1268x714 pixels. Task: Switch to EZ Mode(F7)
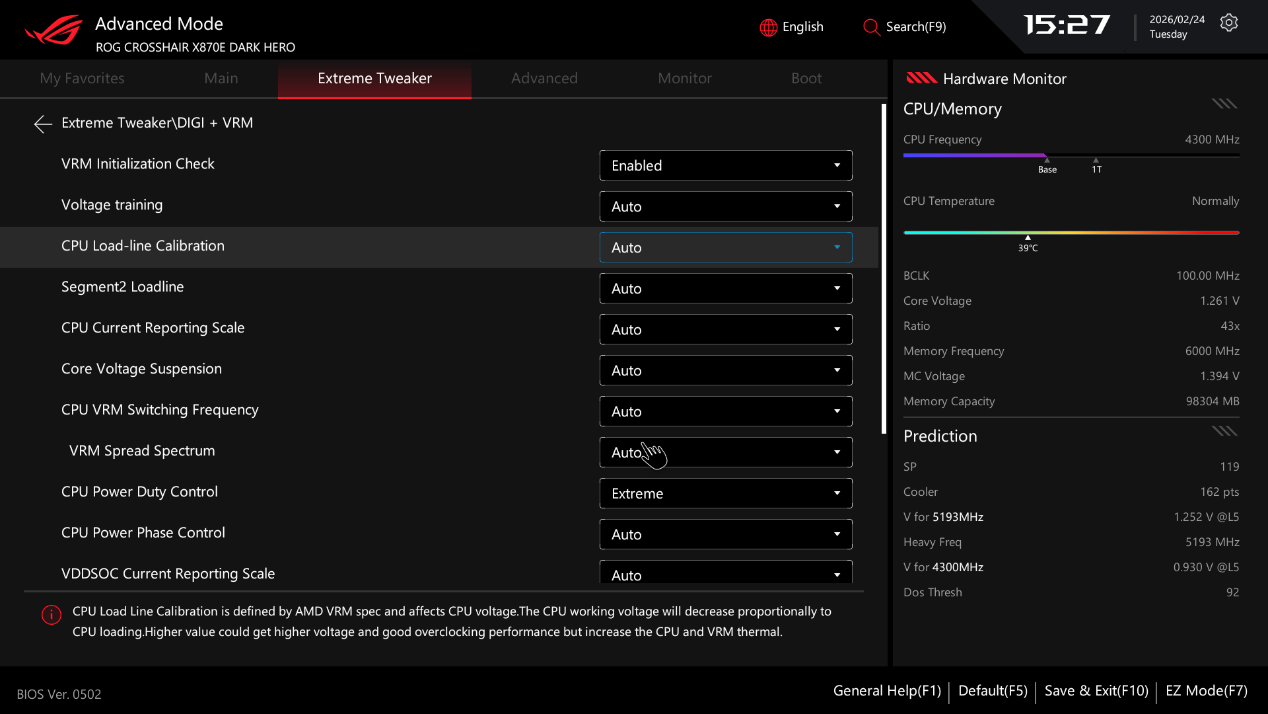(x=1206, y=691)
